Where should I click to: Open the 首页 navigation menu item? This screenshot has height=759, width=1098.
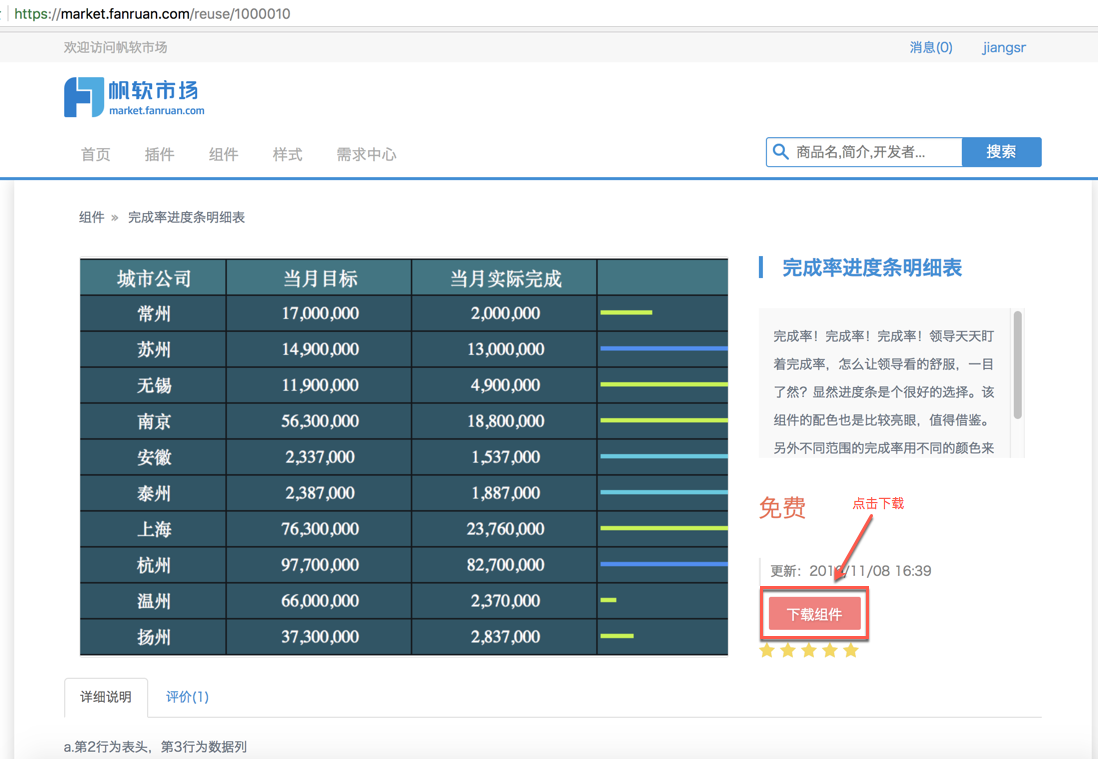(x=96, y=154)
